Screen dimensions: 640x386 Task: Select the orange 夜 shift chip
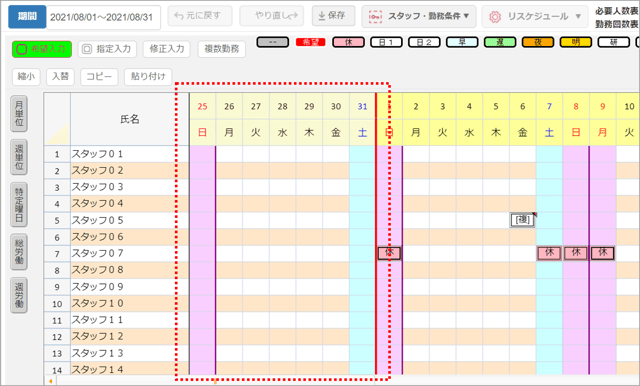coord(538,42)
